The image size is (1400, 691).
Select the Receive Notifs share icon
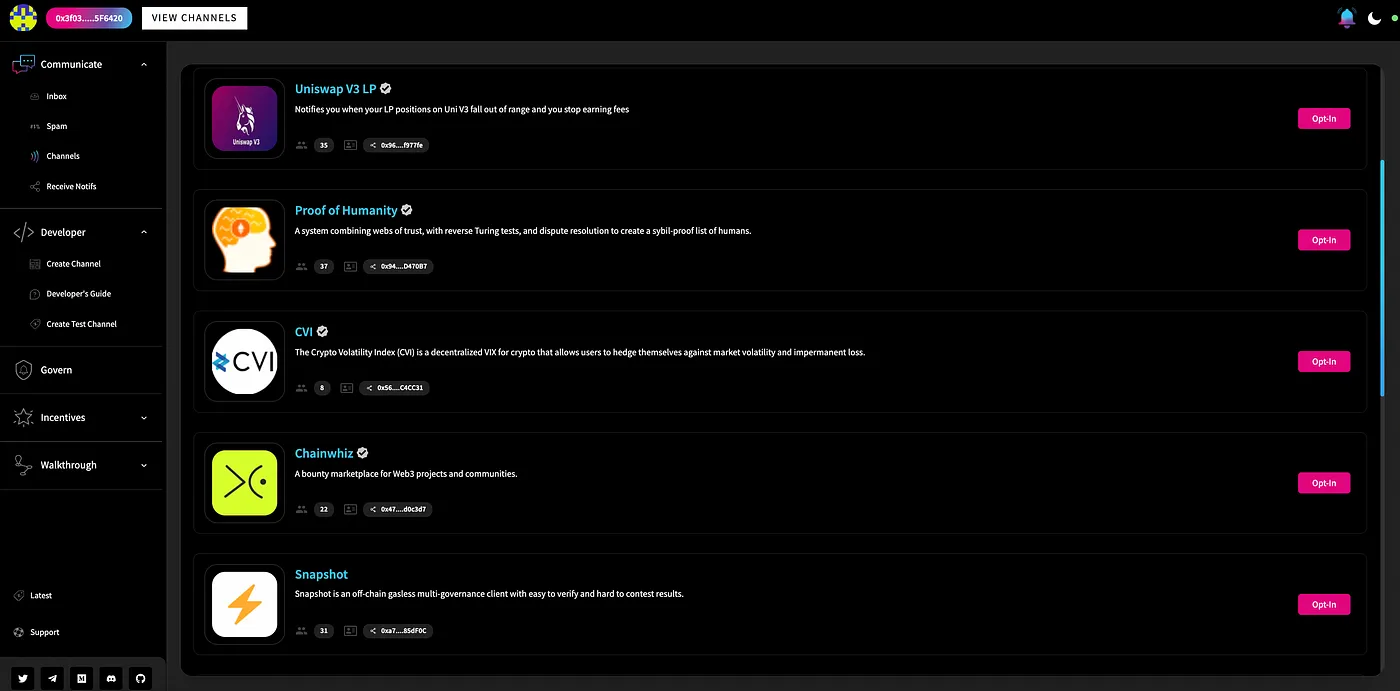pos(35,186)
